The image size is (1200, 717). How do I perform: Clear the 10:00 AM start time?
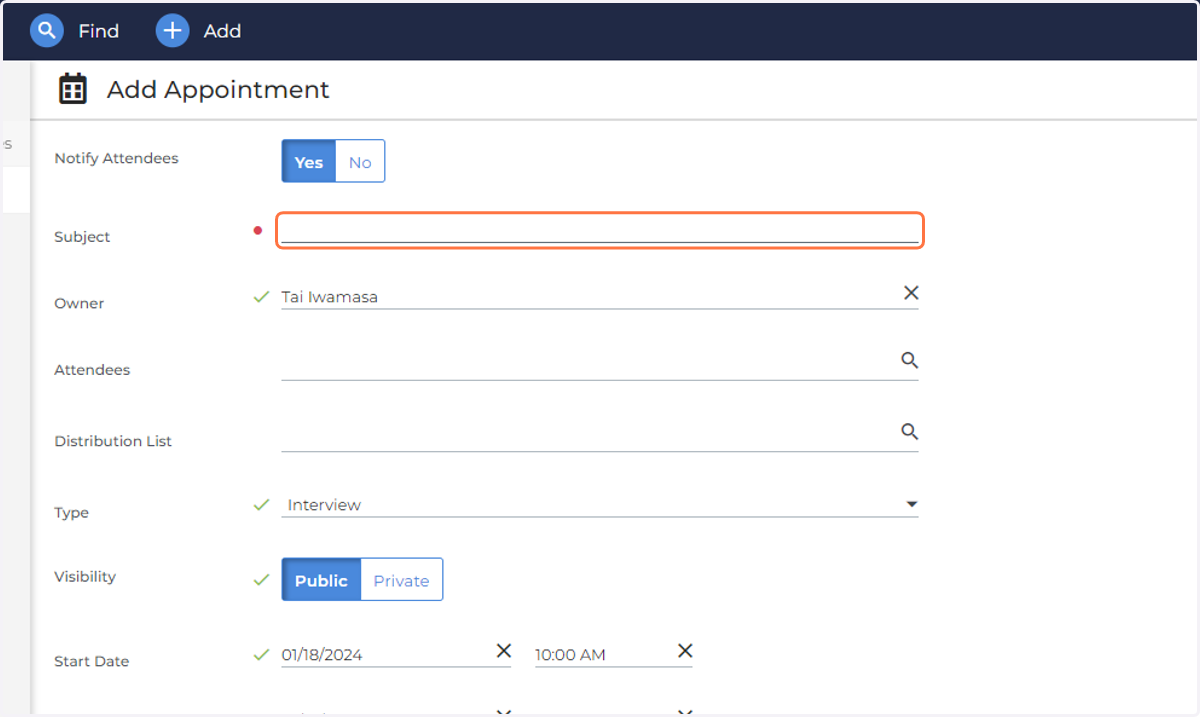[x=685, y=651]
